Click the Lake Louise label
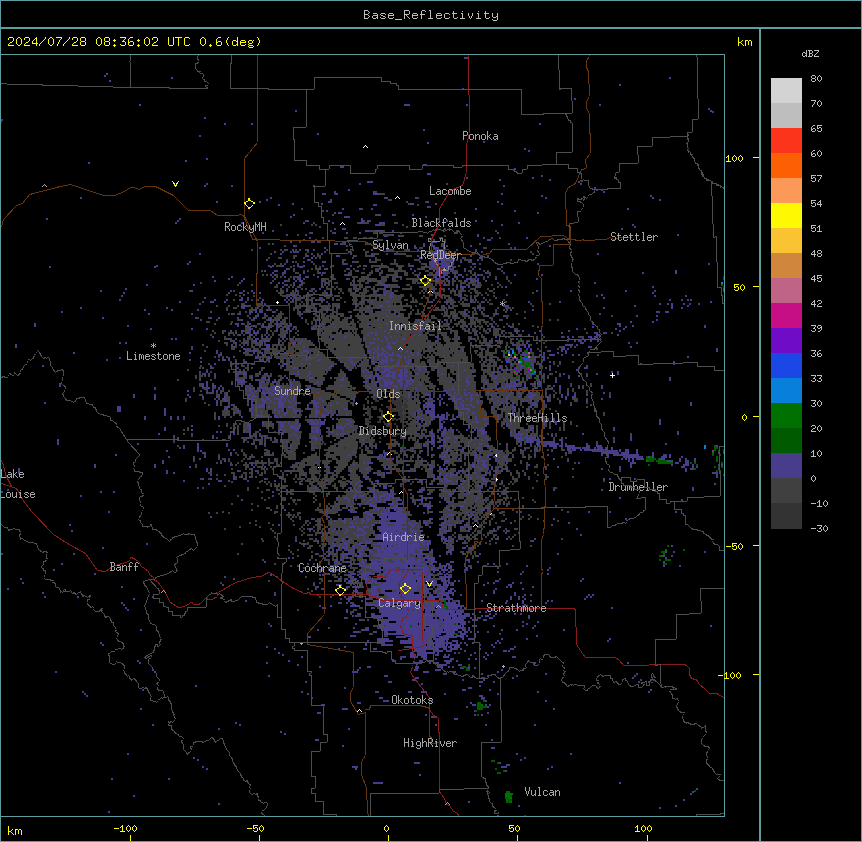862x842 pixels. tap(18, 484)
